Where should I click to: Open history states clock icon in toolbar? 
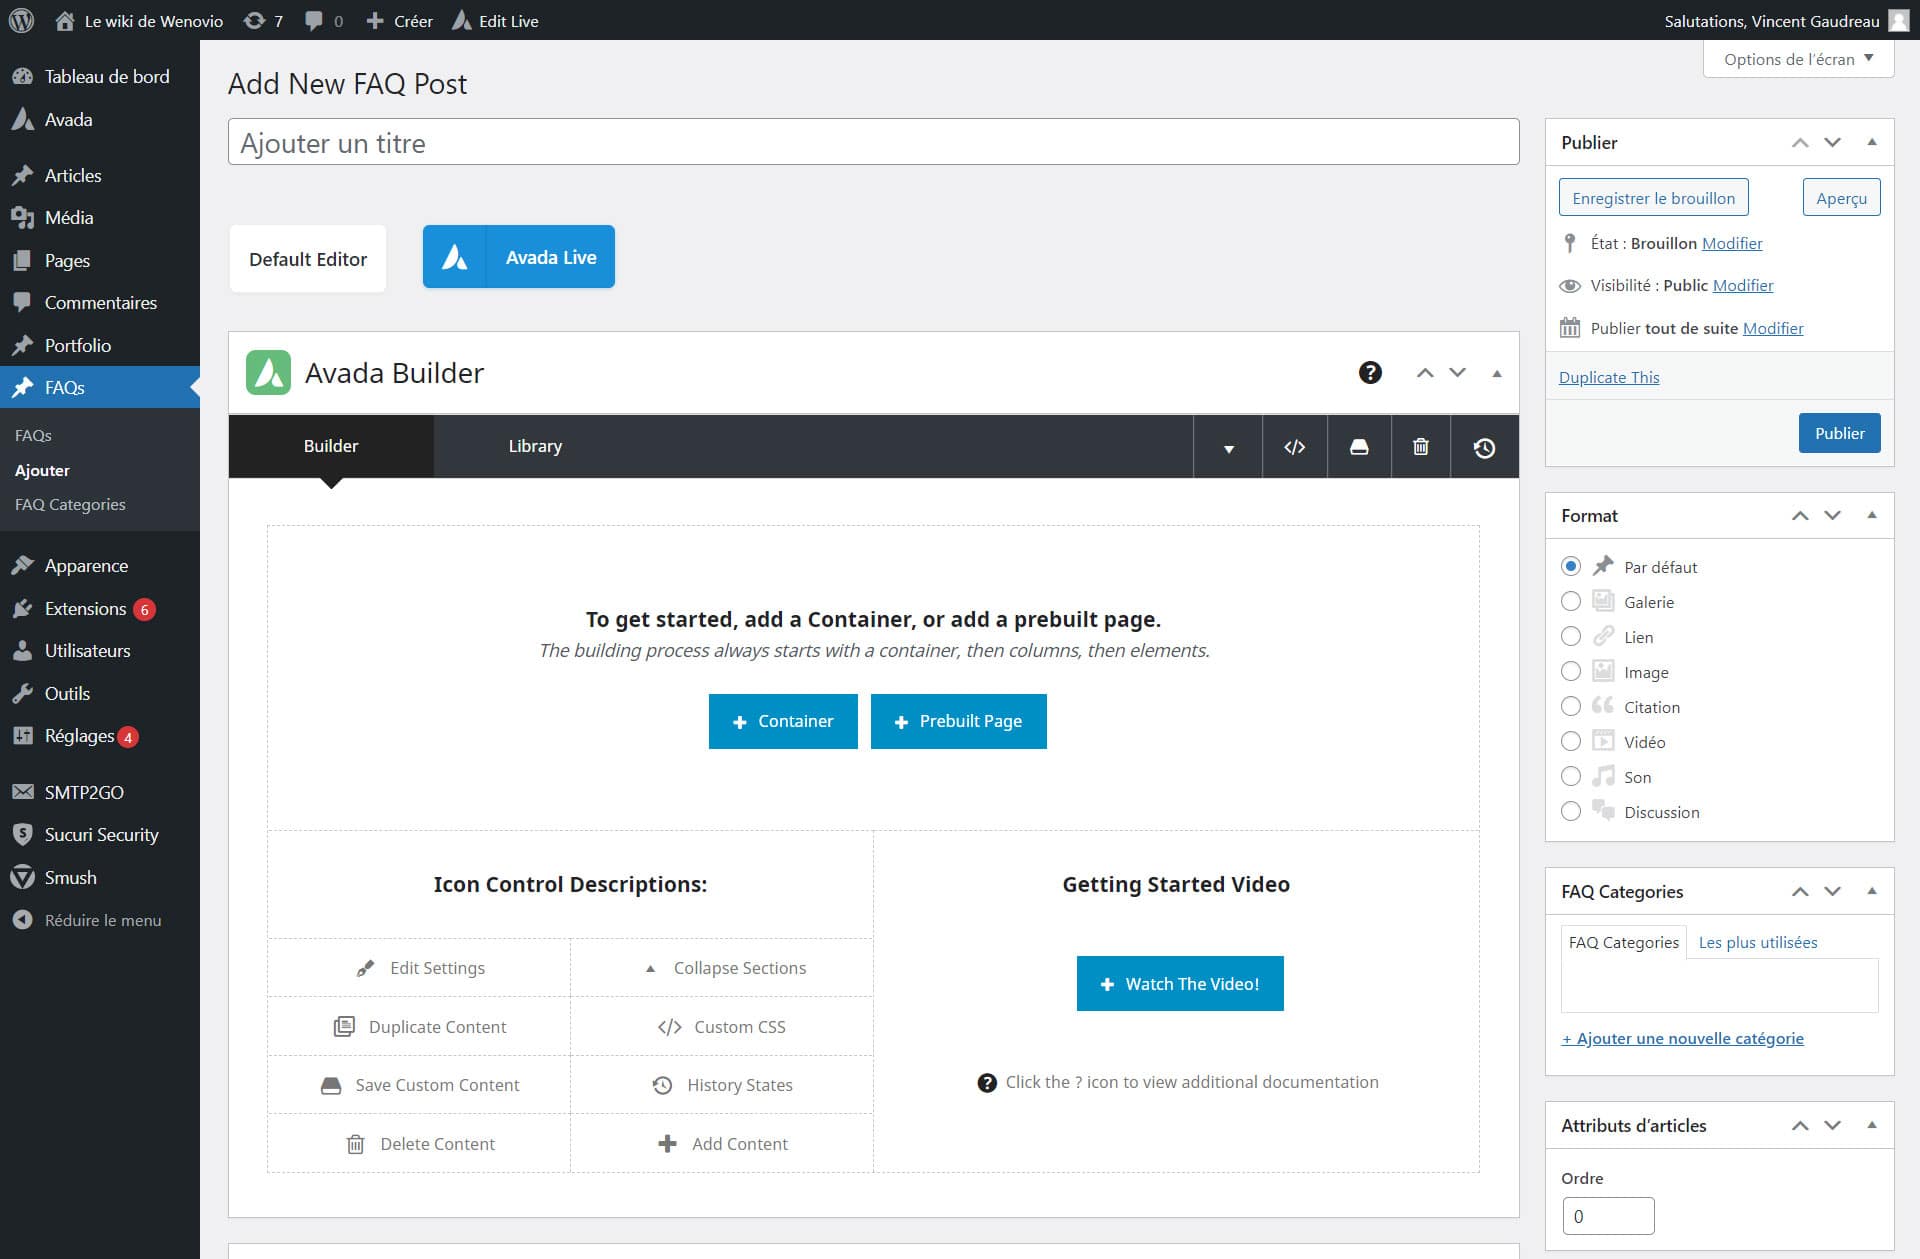1484,447
